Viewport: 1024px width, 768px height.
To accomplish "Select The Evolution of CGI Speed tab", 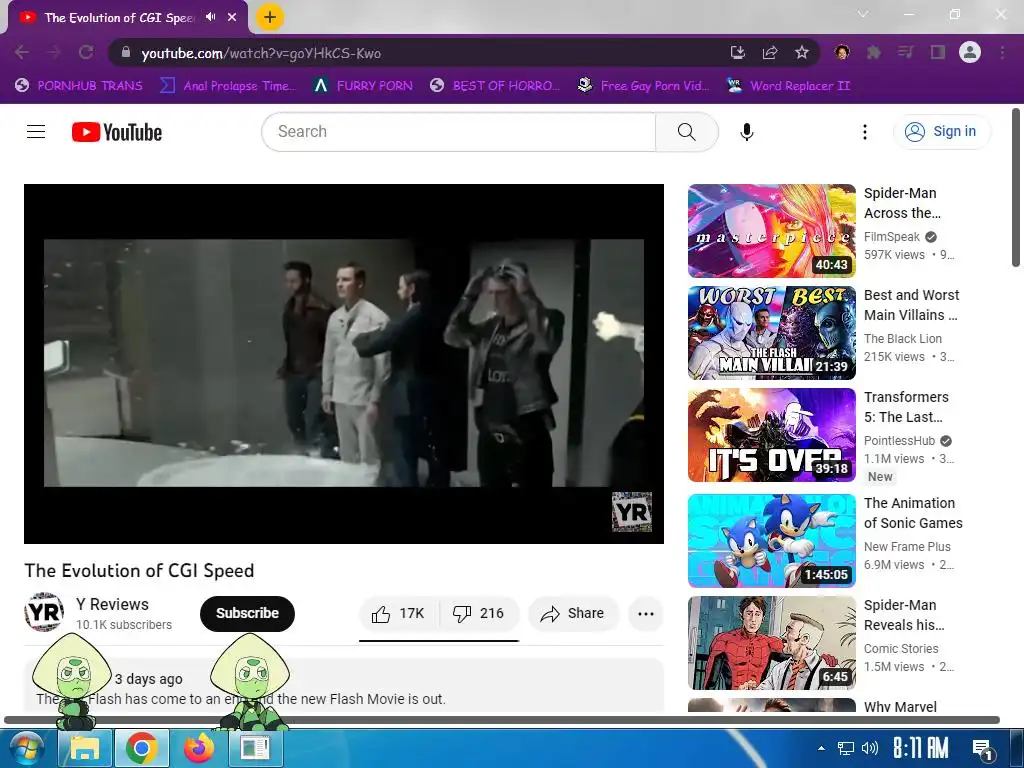I will tap(124, 18).
